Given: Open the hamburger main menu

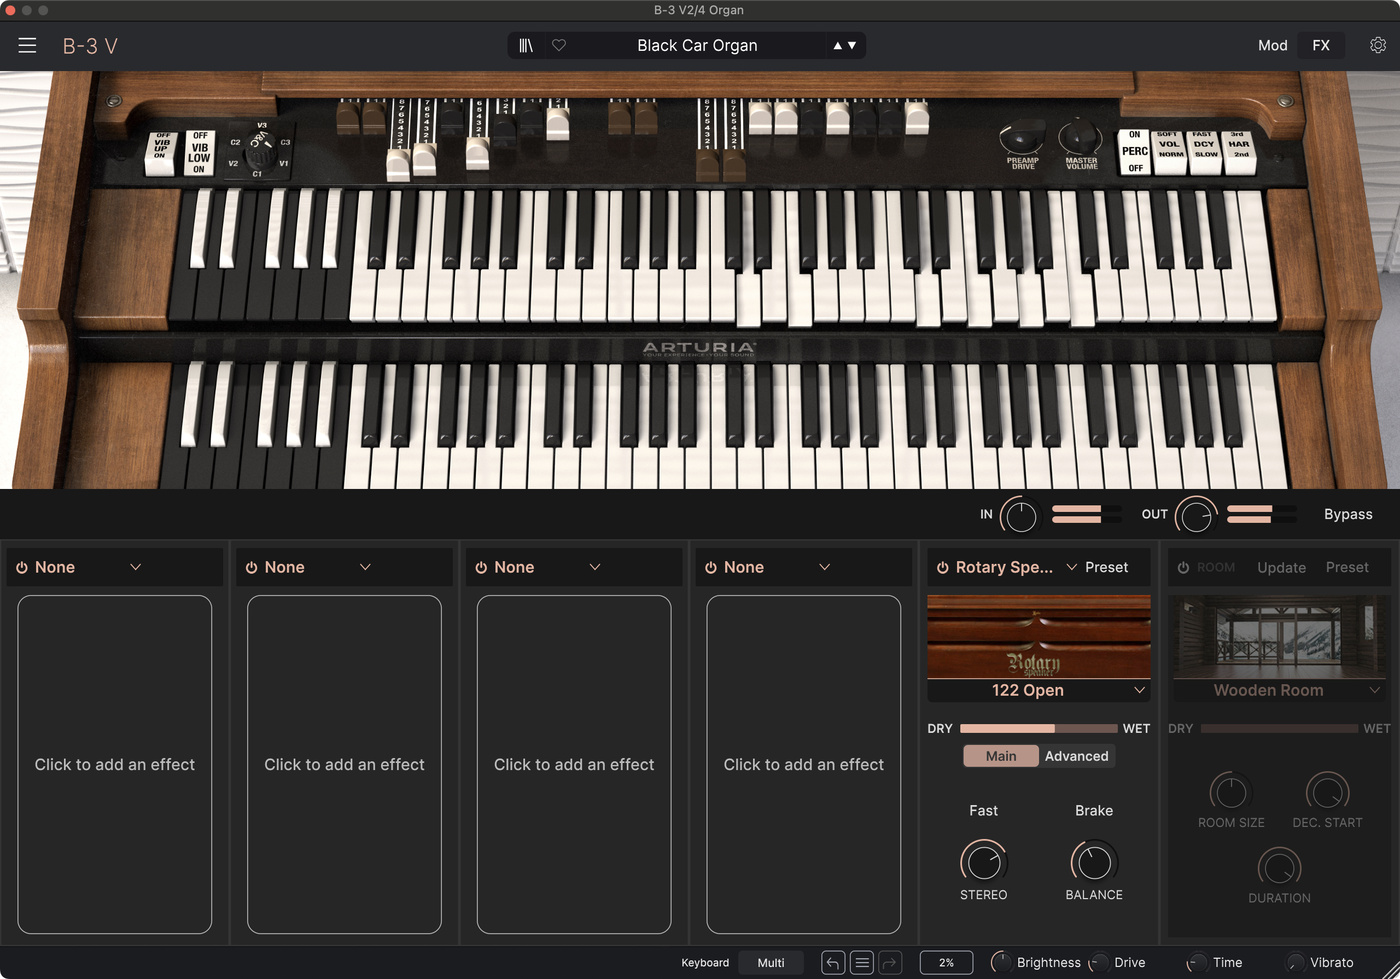Looking at the screenshot, I should [x=27, y=45].
